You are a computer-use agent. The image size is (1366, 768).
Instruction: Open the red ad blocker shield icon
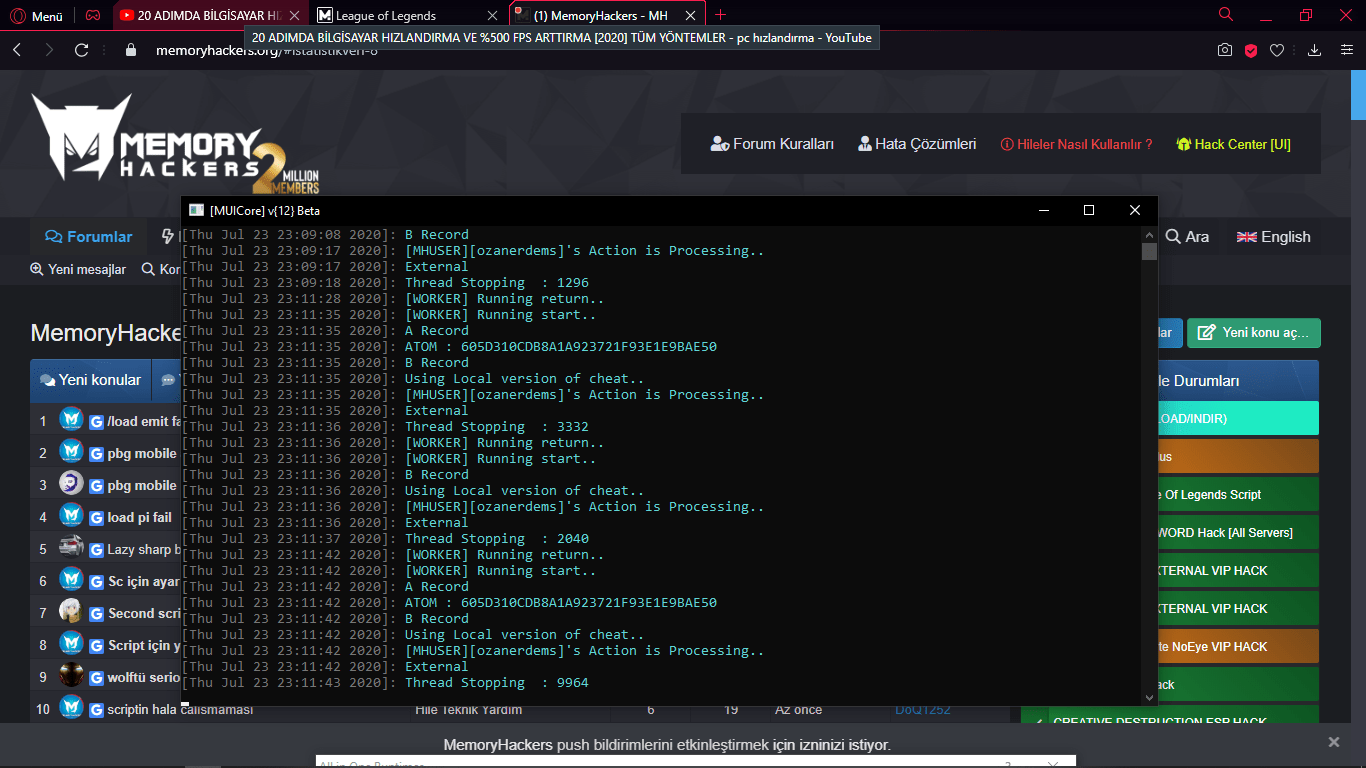pos(1251,50)
